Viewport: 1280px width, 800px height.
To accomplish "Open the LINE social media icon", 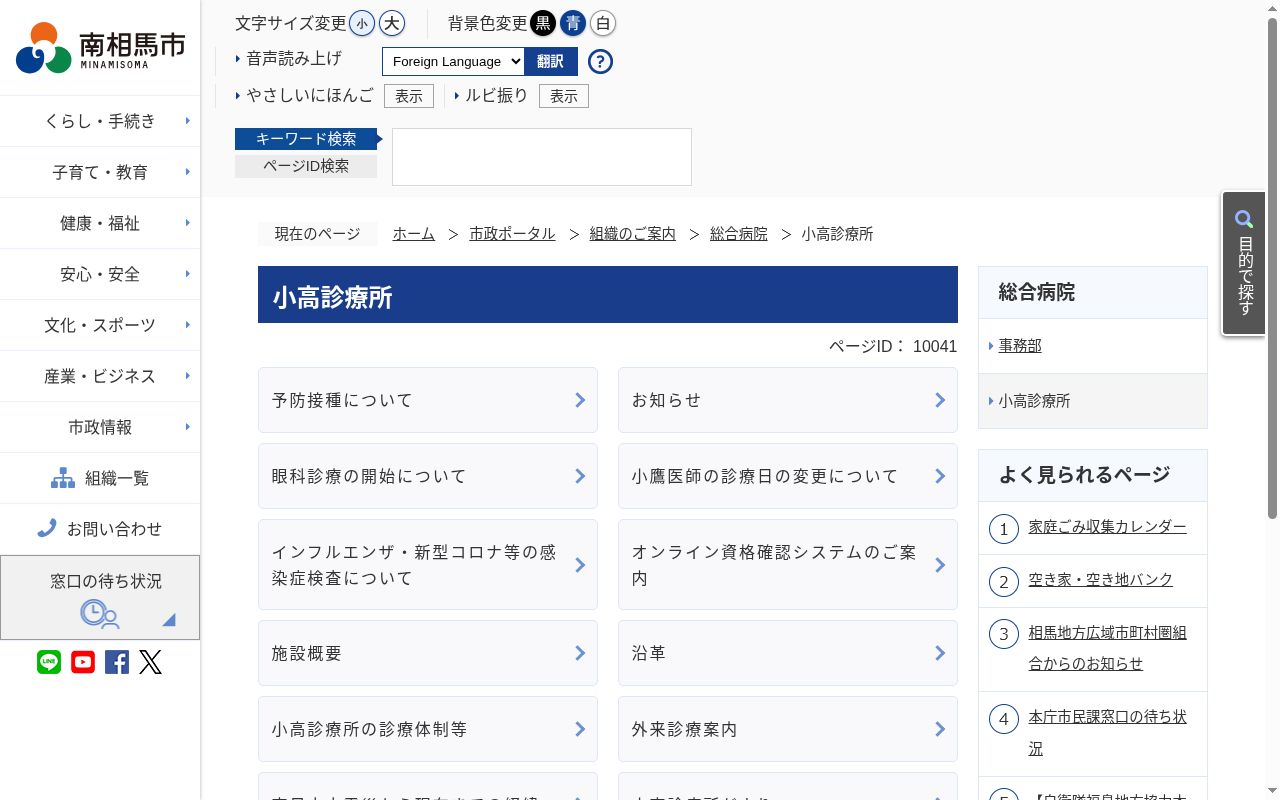I will coord(49,662).
